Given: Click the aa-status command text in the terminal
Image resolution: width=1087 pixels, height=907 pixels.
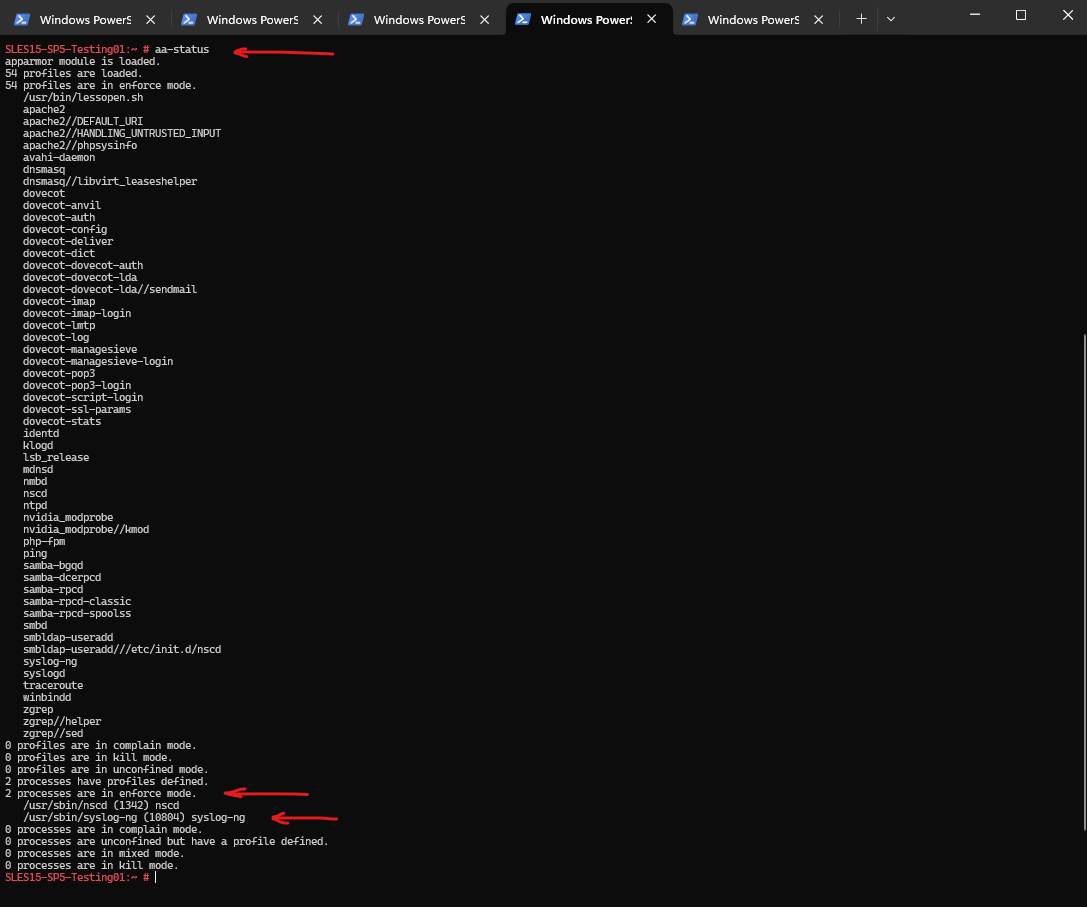Looking at the screenshot, I should (x=182, y=49).
